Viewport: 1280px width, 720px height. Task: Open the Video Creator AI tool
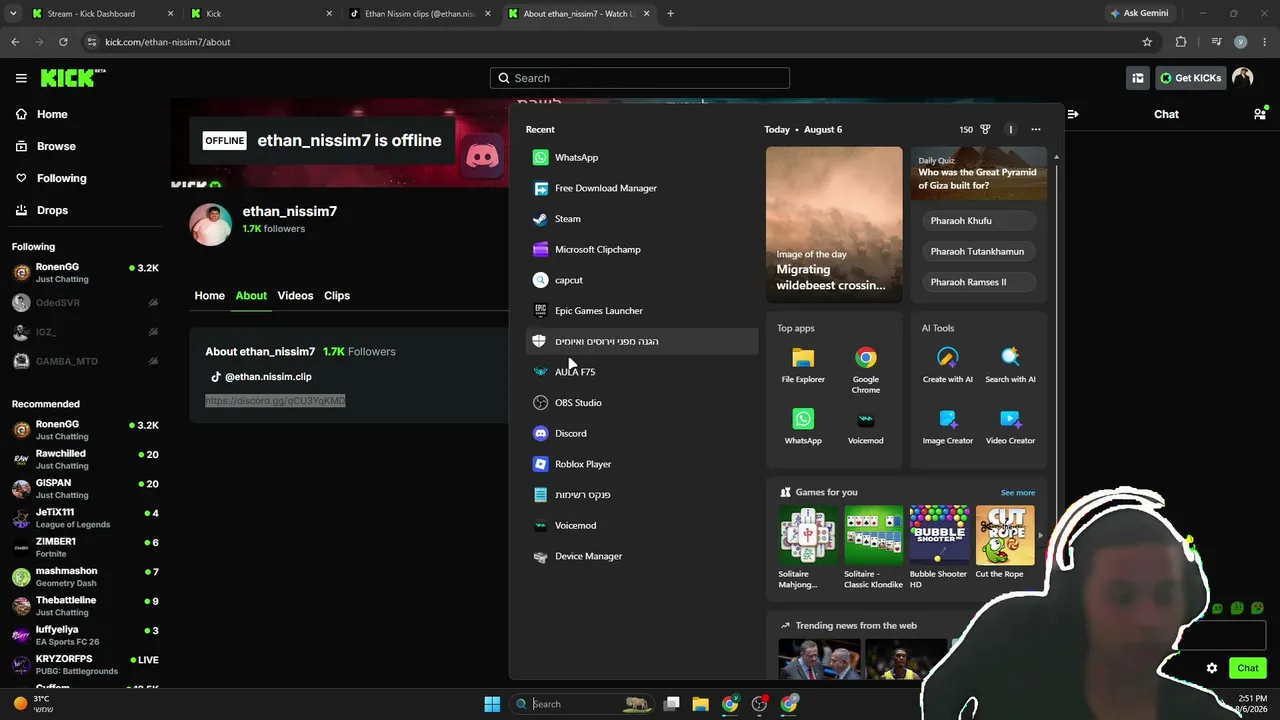1010,426
